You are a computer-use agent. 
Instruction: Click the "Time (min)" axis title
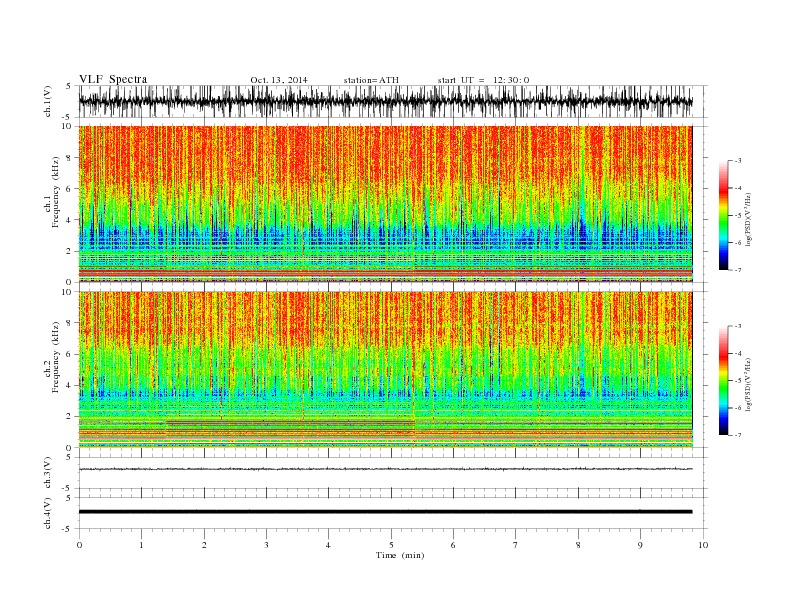pos(400,555)
